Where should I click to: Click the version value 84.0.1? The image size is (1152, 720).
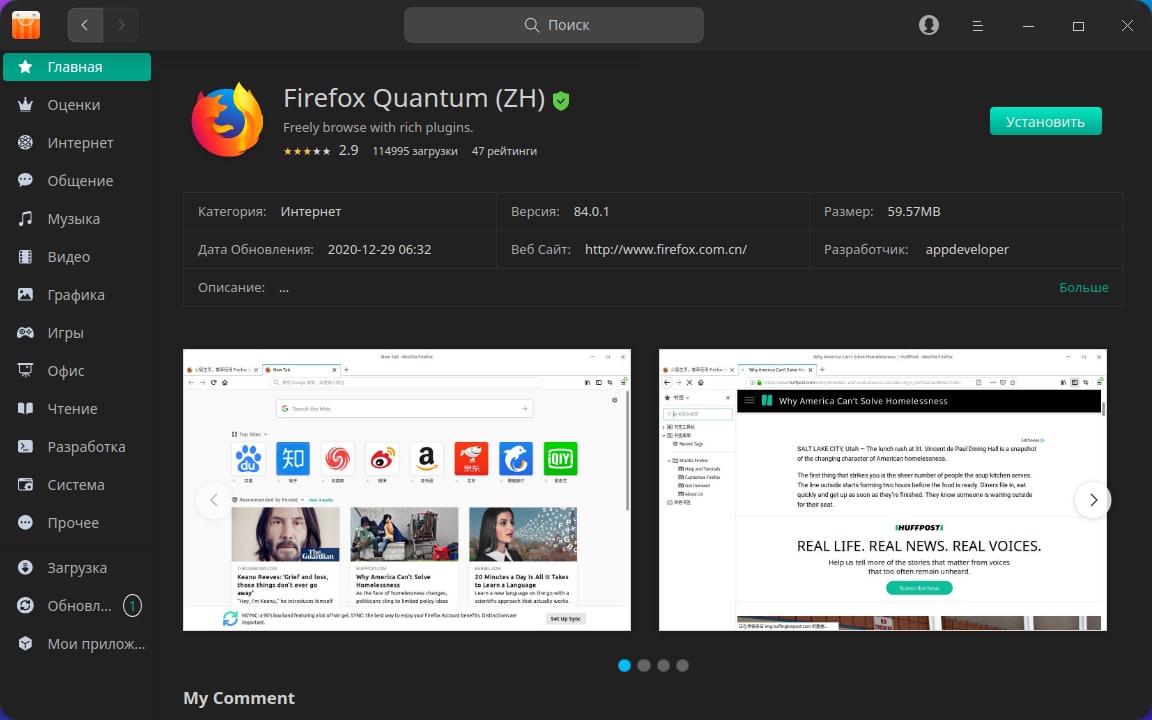pyautogui.click(x=591, y=212)
